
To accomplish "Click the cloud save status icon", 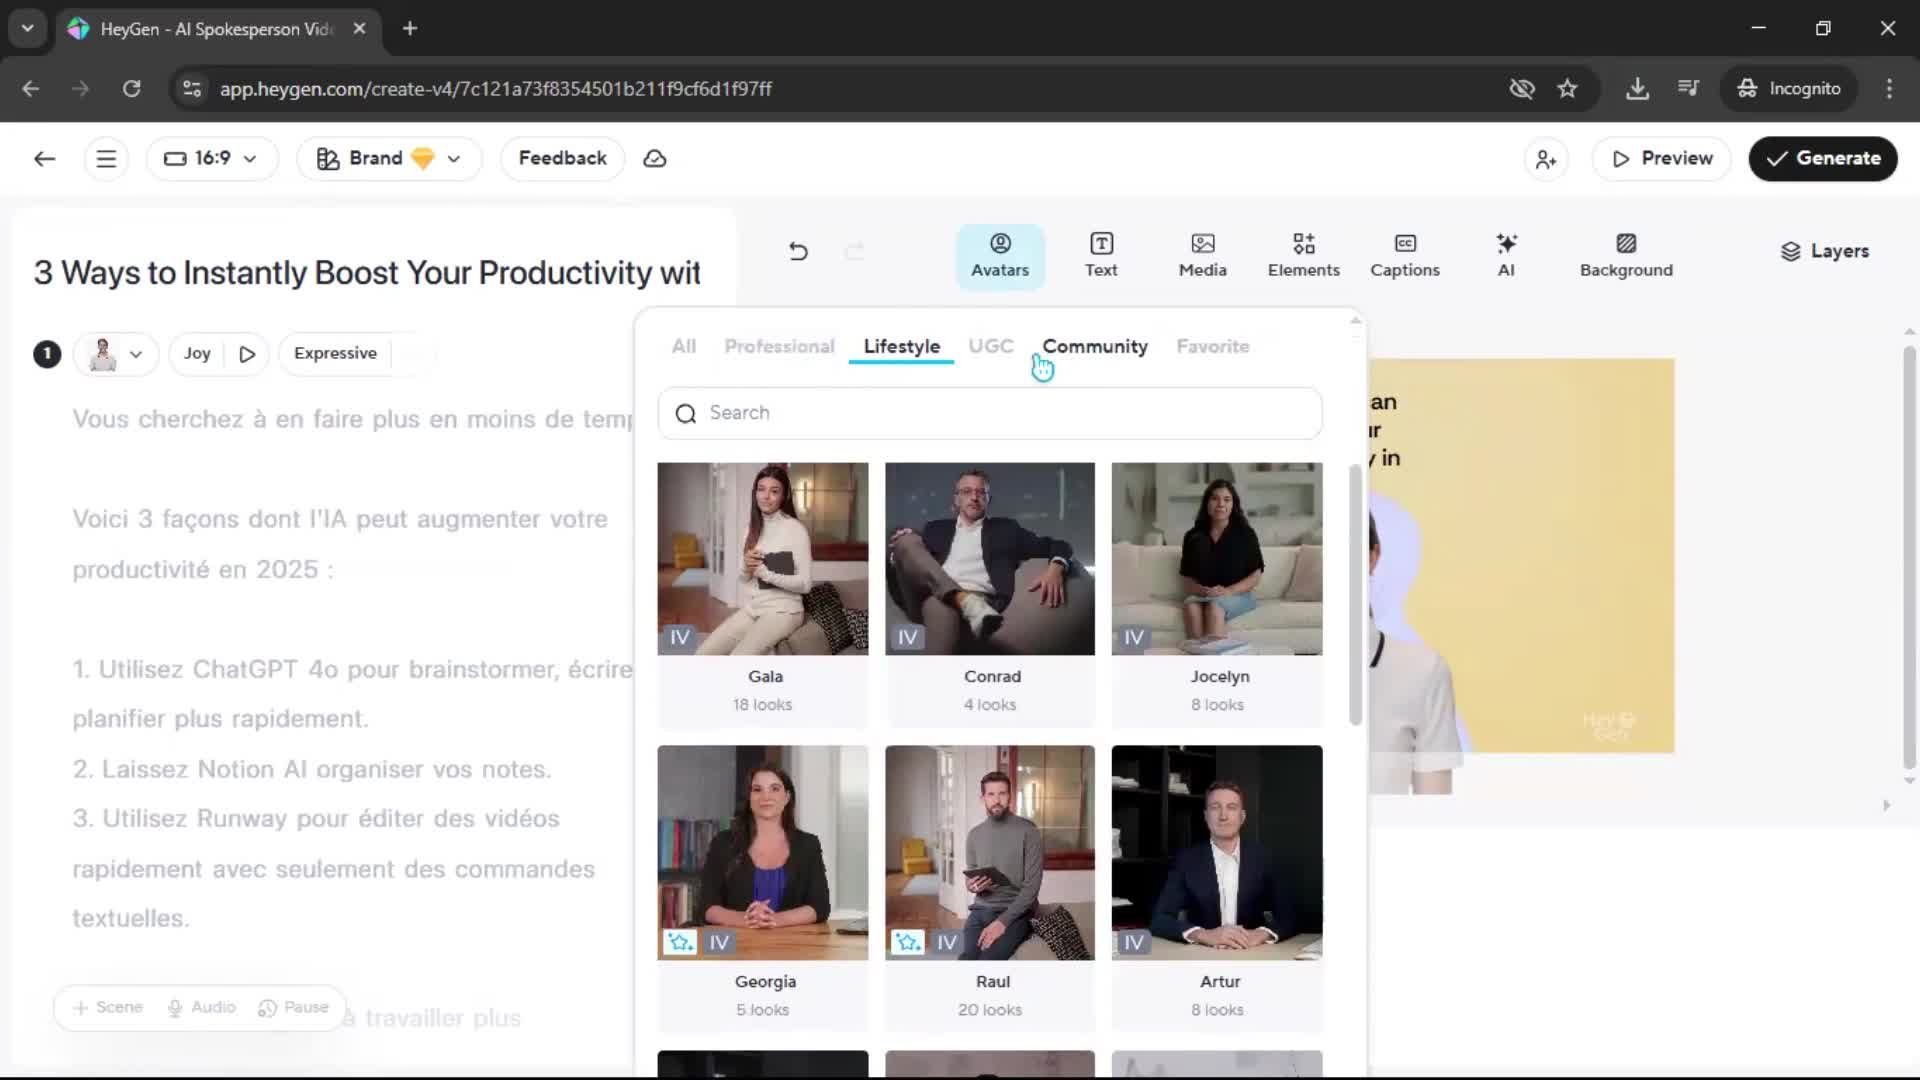I will [655, 159].
